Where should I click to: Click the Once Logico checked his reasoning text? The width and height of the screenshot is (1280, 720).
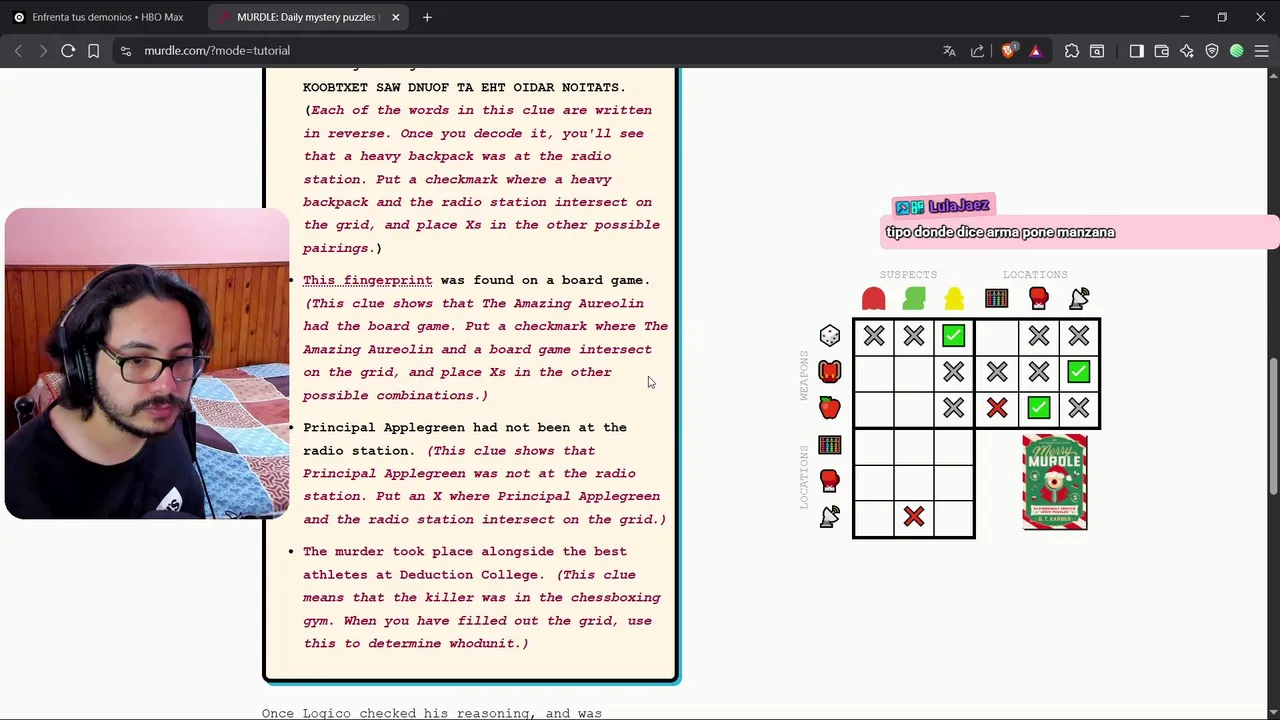pos(432,713)
